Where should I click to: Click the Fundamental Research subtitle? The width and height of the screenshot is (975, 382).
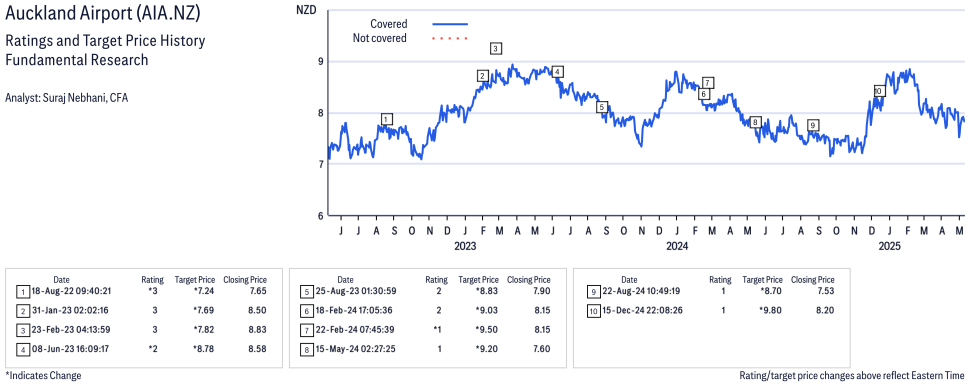point(76,60)
